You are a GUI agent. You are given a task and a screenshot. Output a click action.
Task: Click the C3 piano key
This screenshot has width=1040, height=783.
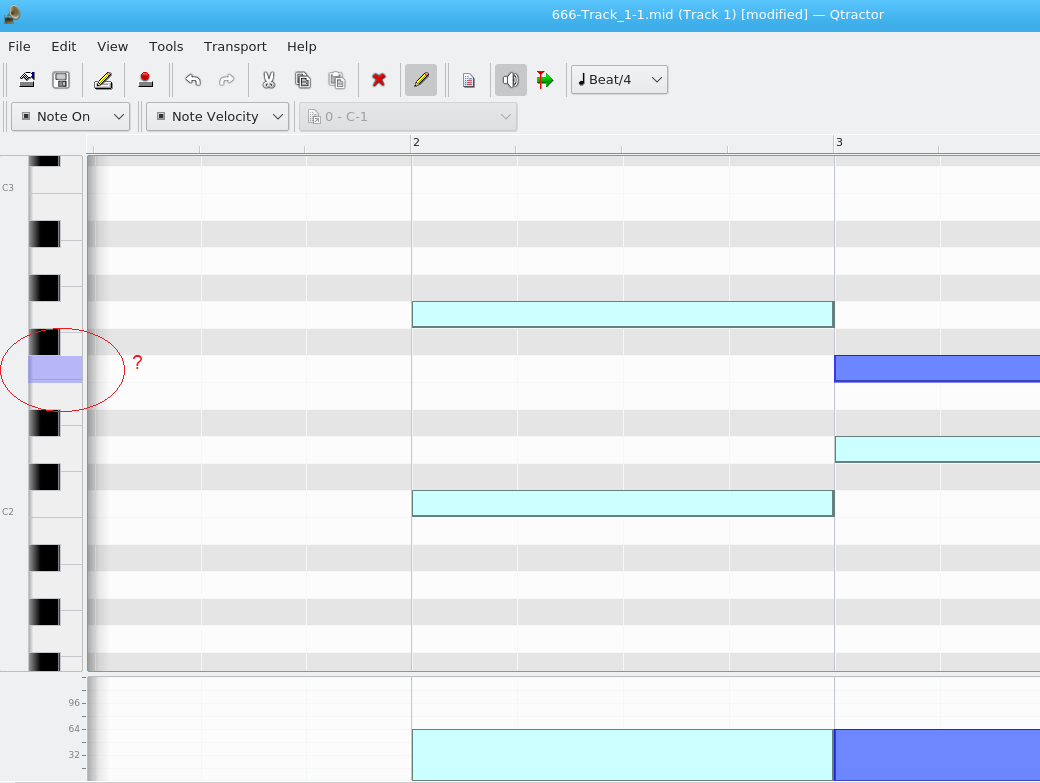point(56,180)
